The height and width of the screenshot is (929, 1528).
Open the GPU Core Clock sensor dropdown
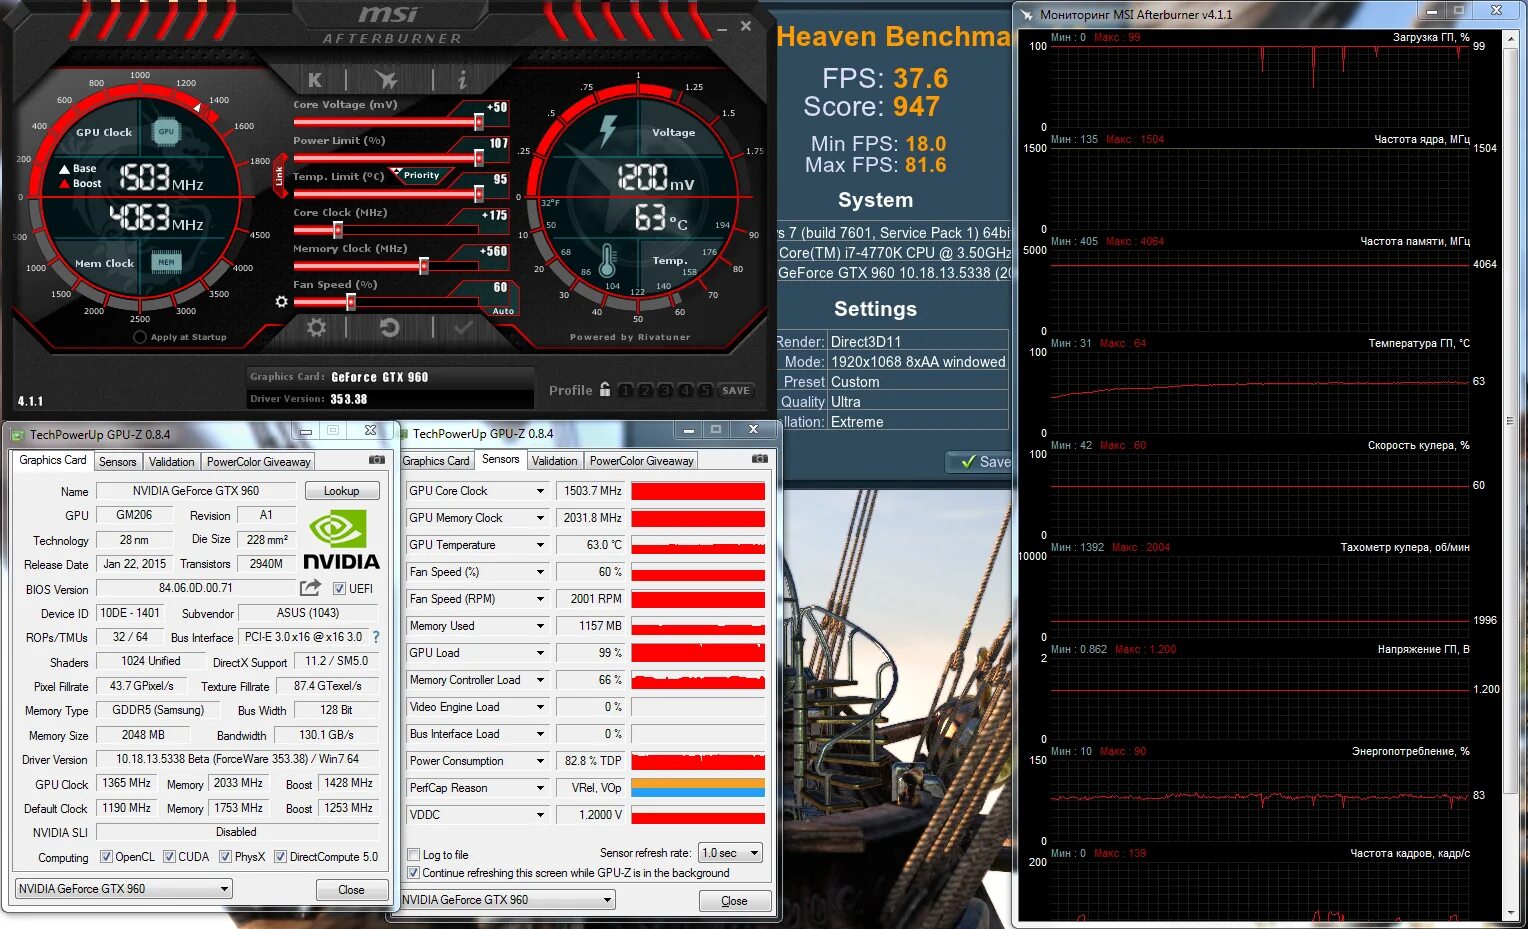(x=540, y=491)
